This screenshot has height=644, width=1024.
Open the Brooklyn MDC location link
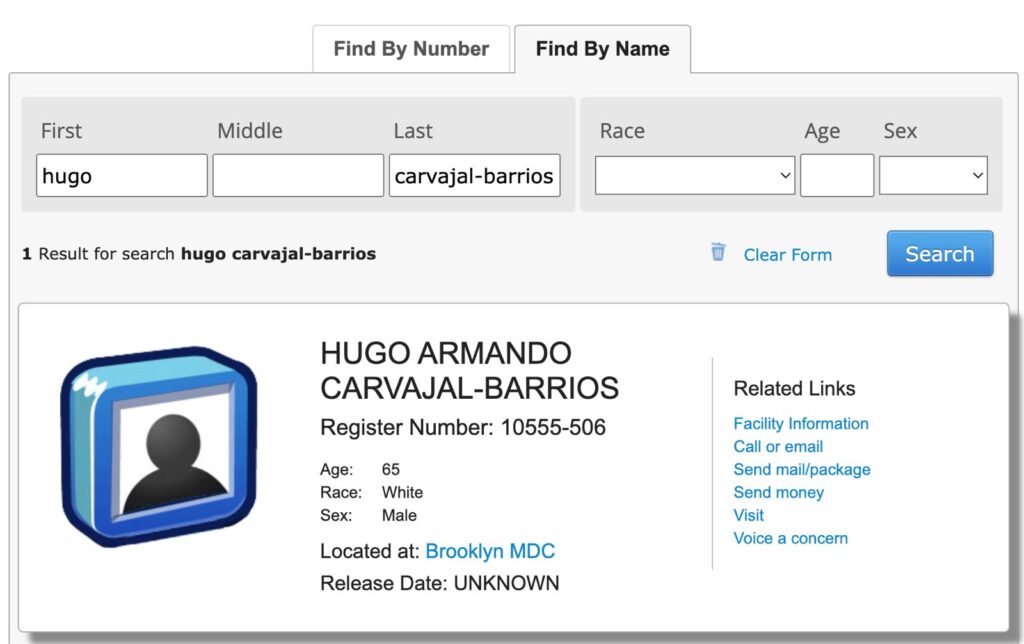pyautogui.click(x=490, y=551)
